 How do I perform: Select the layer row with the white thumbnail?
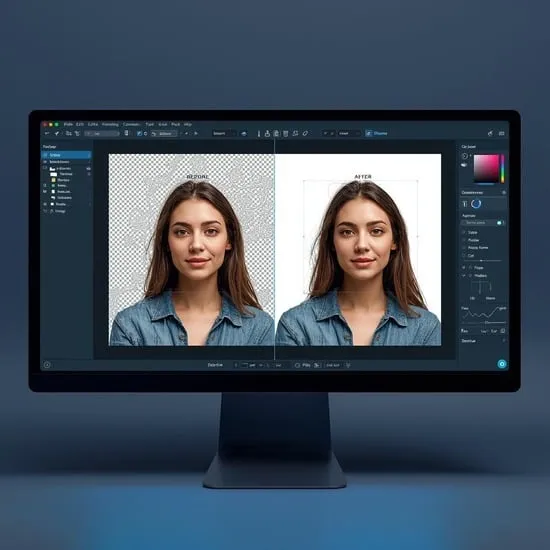(67, 174)
